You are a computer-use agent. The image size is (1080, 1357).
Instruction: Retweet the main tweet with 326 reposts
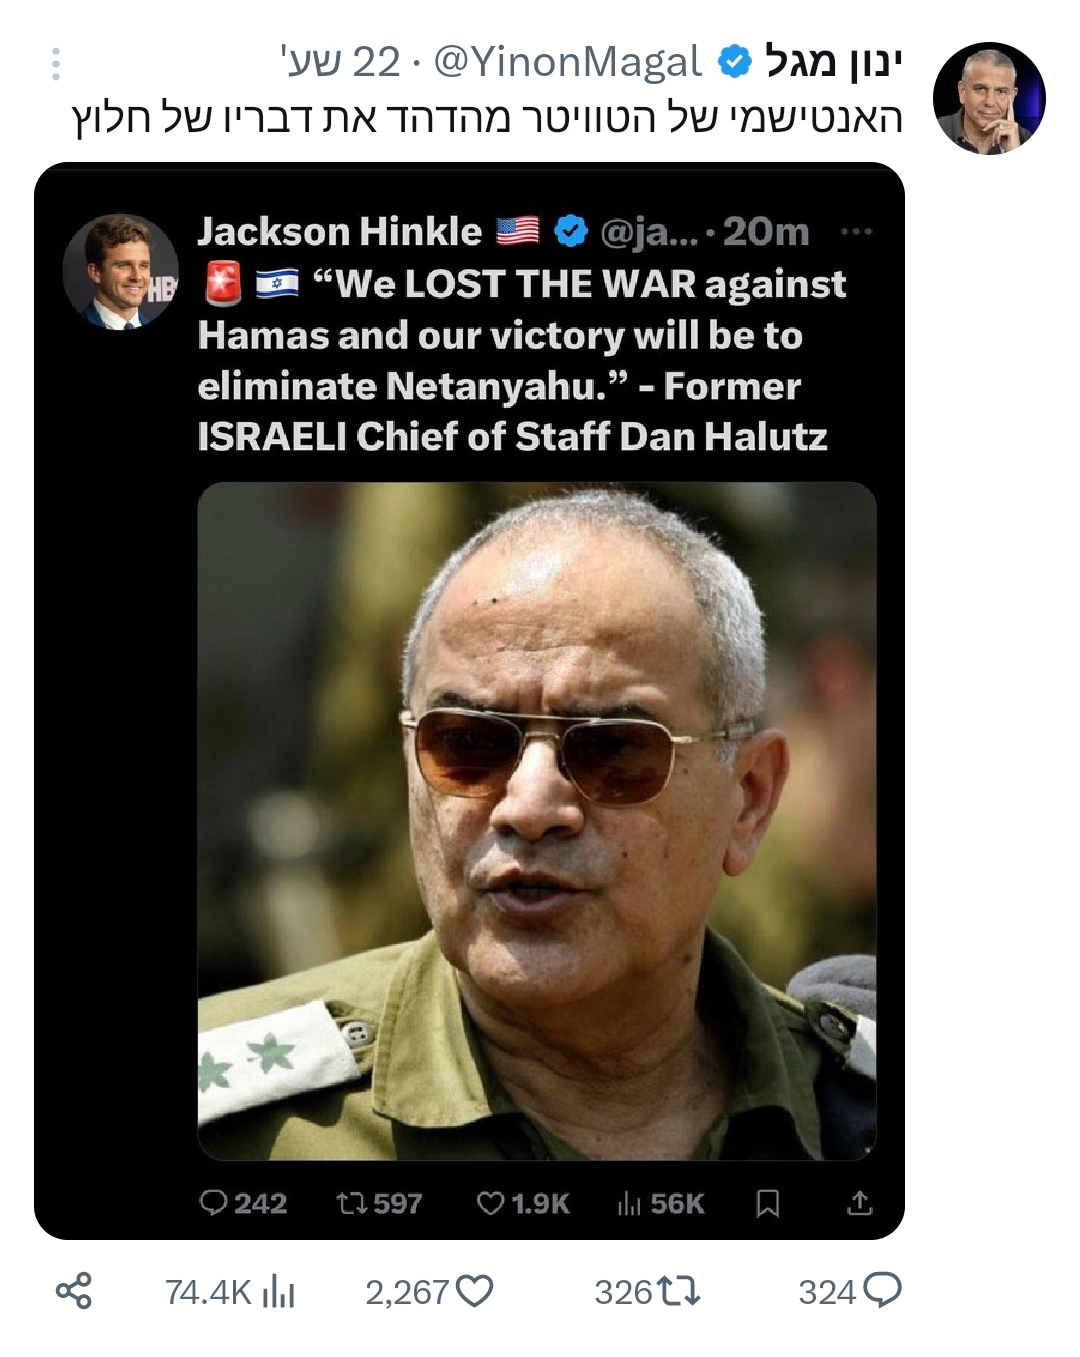[679, 1292]
